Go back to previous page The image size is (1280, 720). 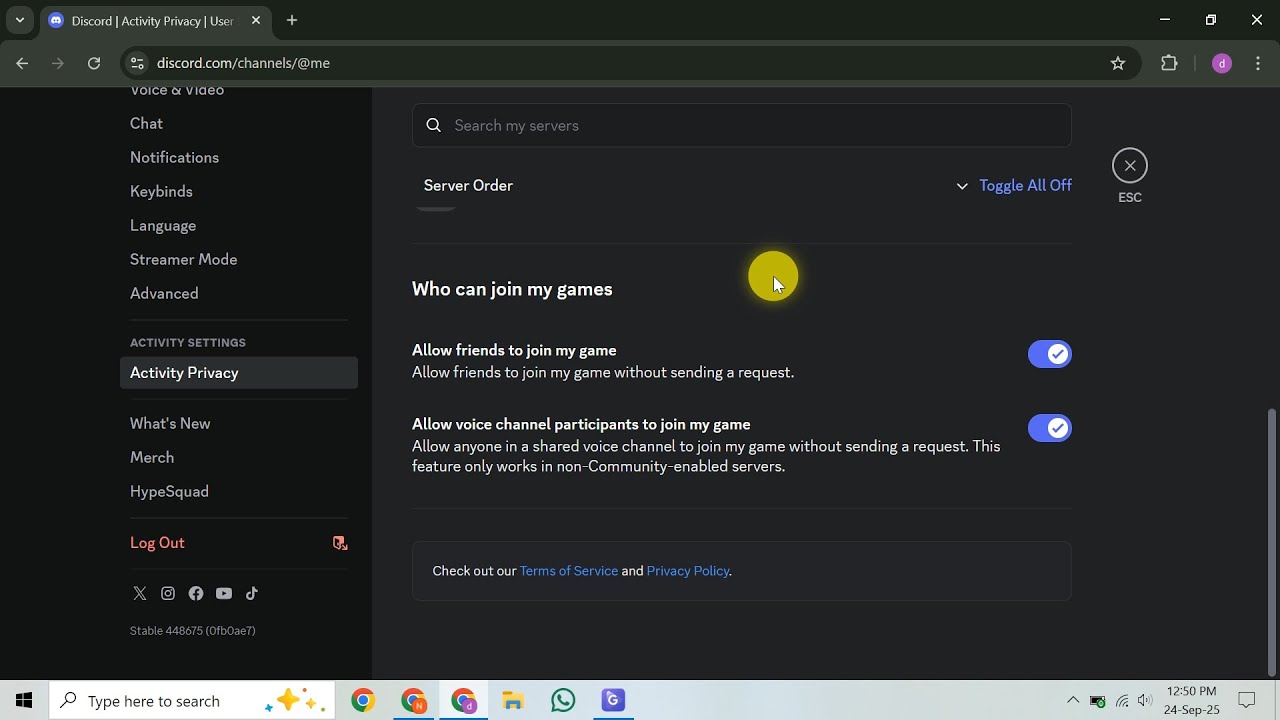22,63
